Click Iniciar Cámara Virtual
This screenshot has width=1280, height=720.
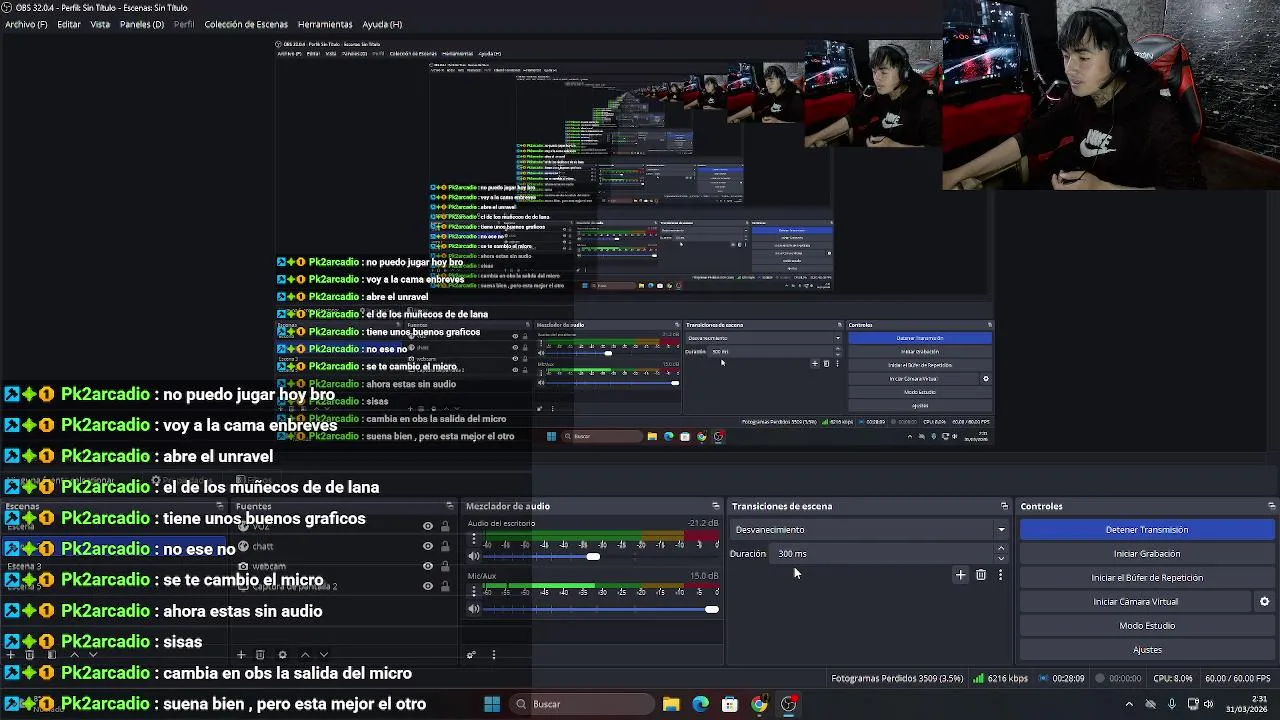pos(1136,602)
